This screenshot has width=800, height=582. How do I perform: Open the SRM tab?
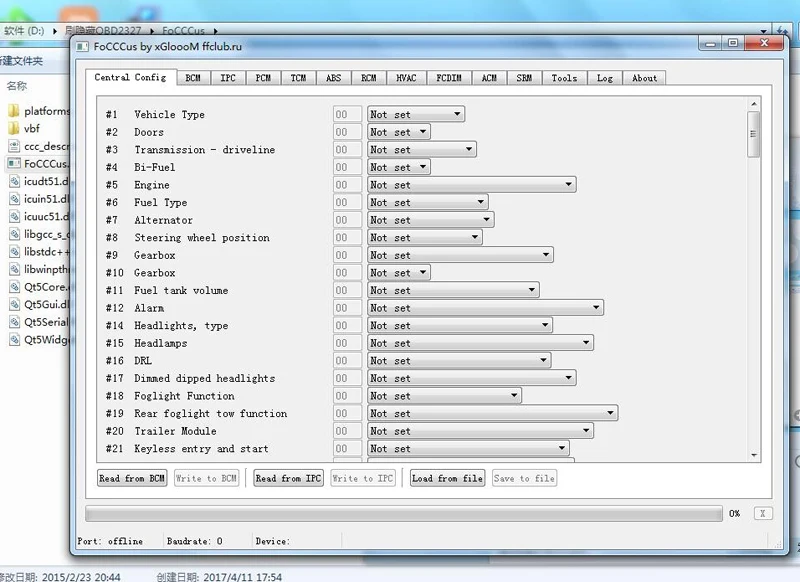coord(524,78)
